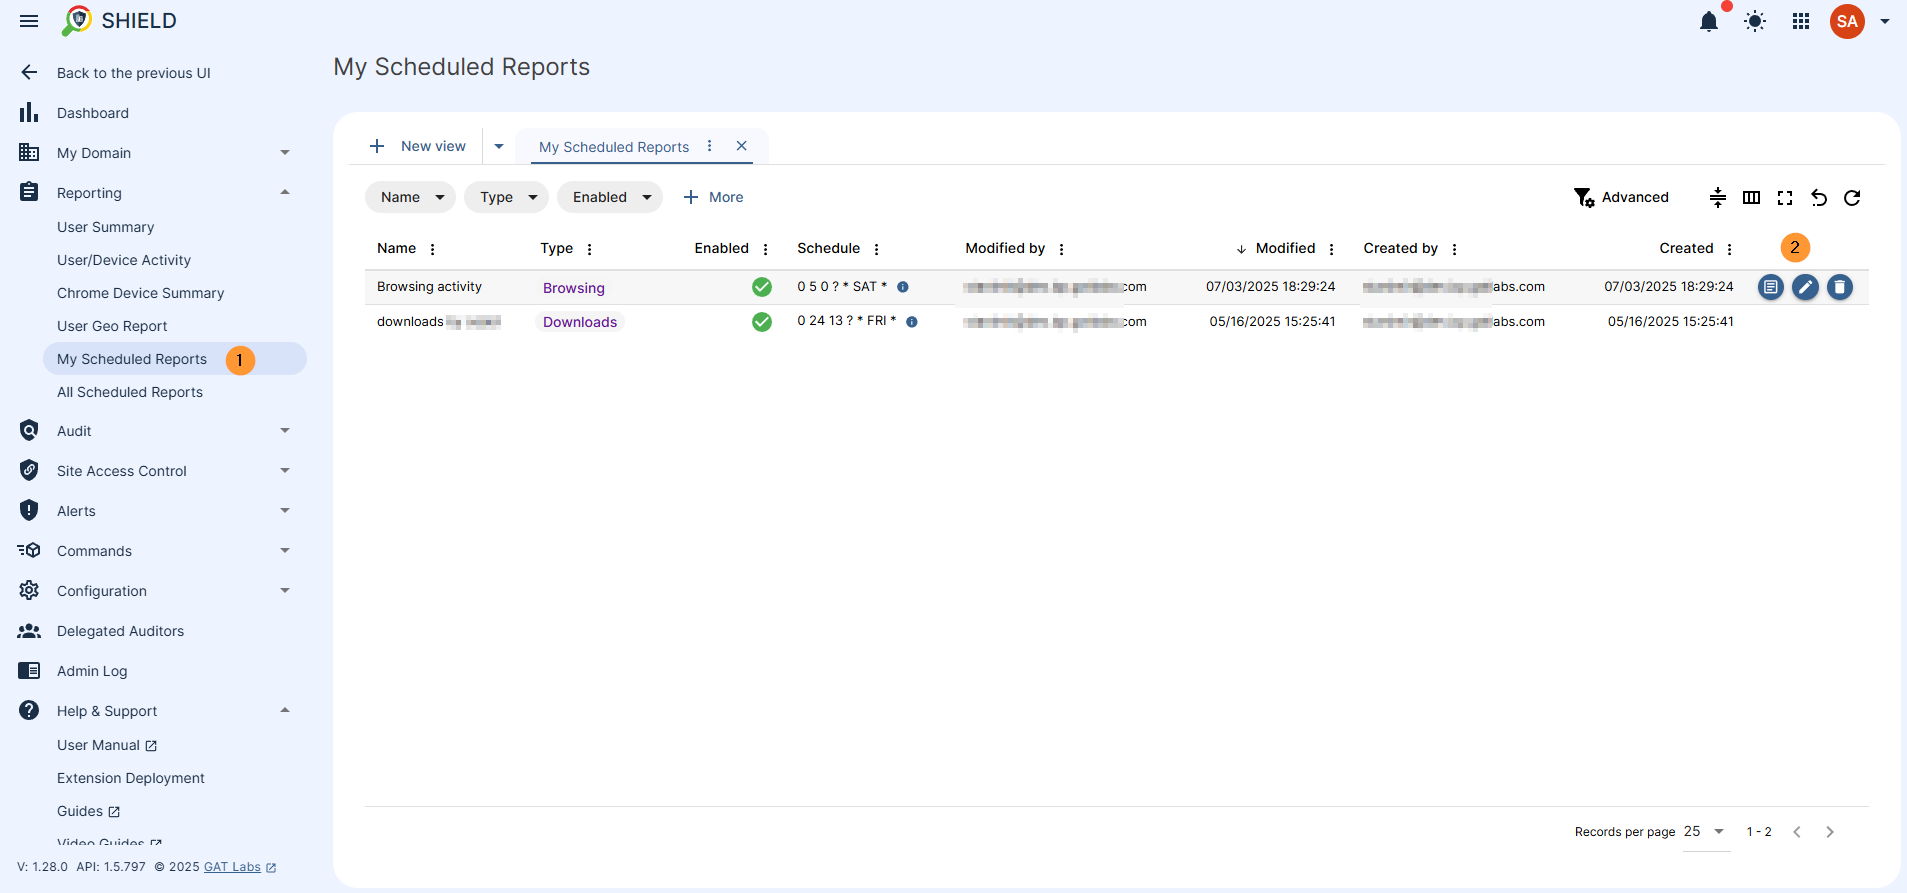Image resolution: width=1907 pixels, height=893 pixels.
Task: Open the User Manual link
Action: (x=107, y=745)
